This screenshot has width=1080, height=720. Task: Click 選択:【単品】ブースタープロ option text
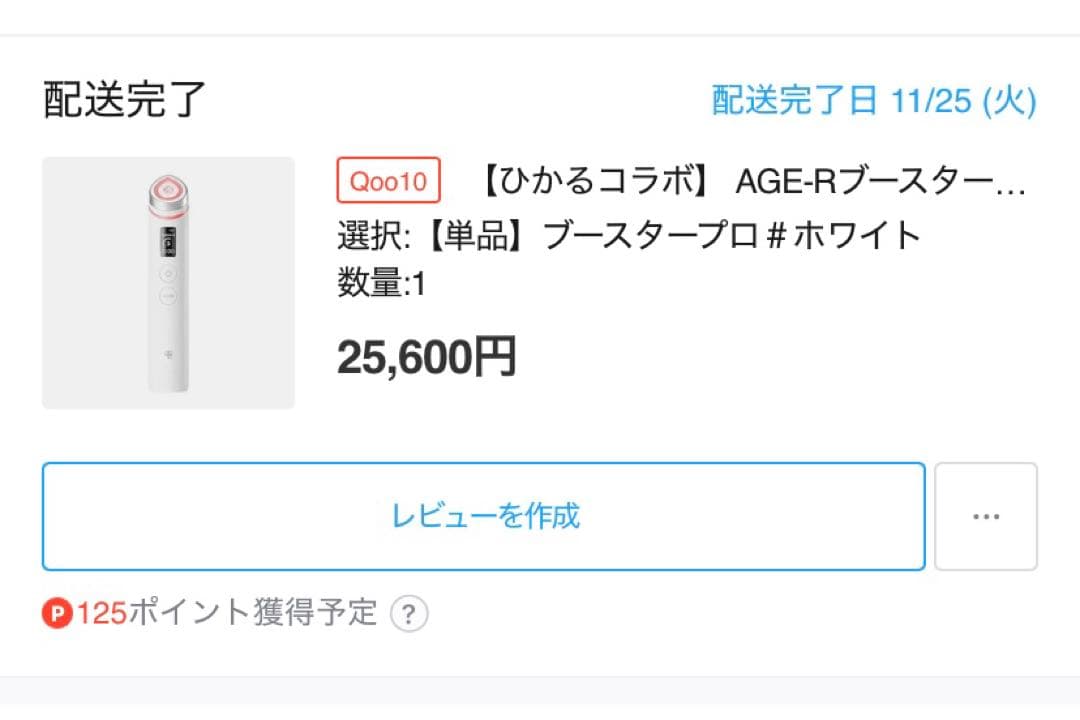(x=630, y=234)
